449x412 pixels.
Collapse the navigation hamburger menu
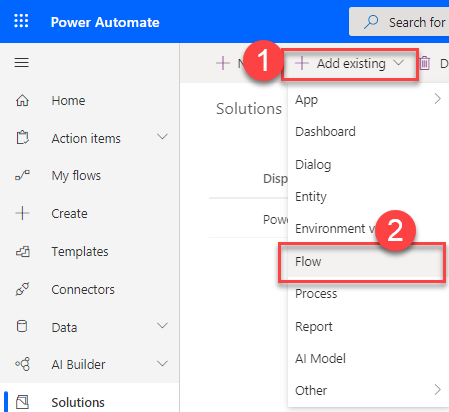tap(22, 62)
